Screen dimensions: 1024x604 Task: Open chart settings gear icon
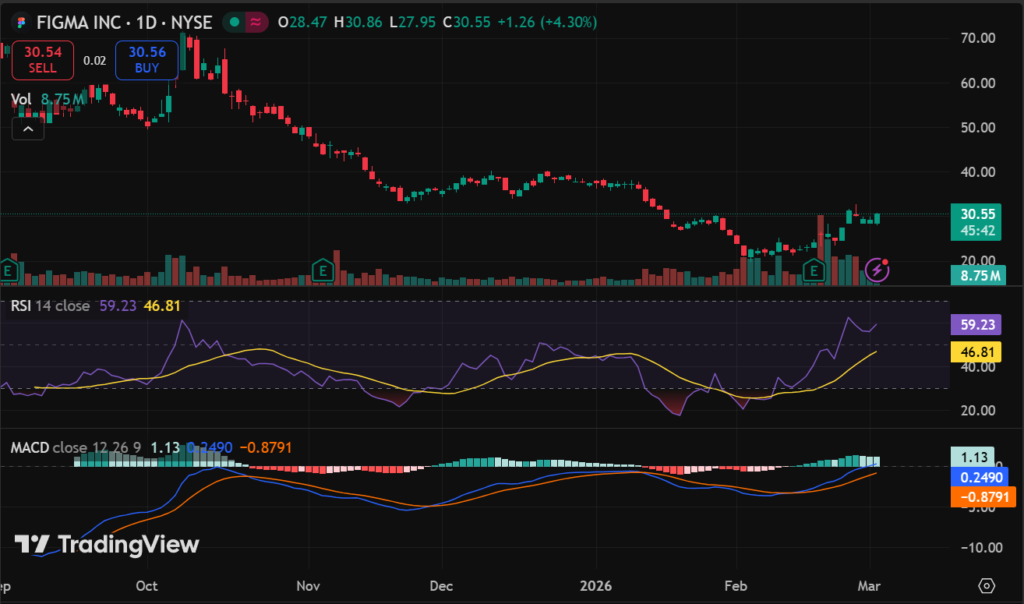987,585
